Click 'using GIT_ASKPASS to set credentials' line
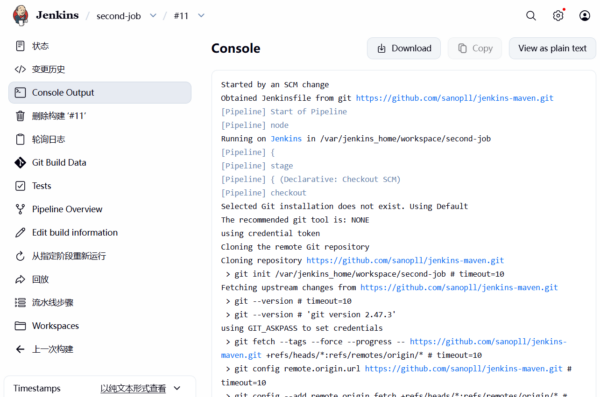Screen dimensions: 600x397 point(302,328)
